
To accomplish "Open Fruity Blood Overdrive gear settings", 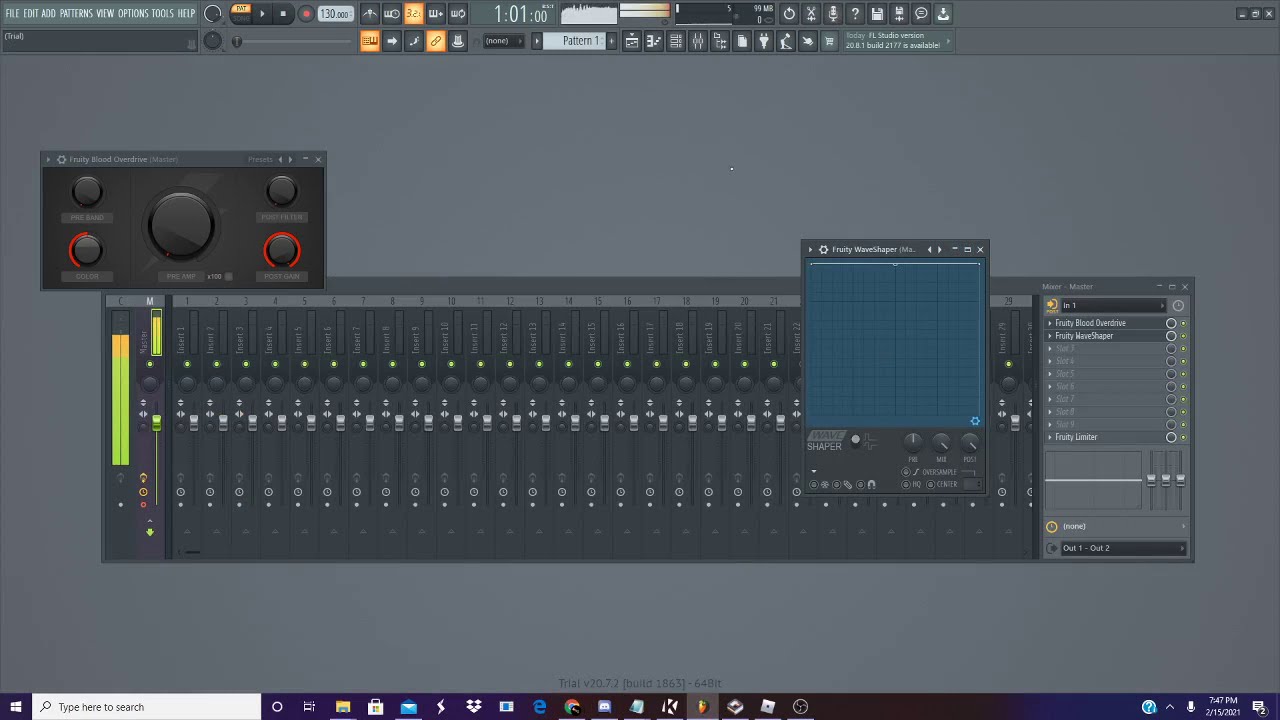I will click(61, 159).
